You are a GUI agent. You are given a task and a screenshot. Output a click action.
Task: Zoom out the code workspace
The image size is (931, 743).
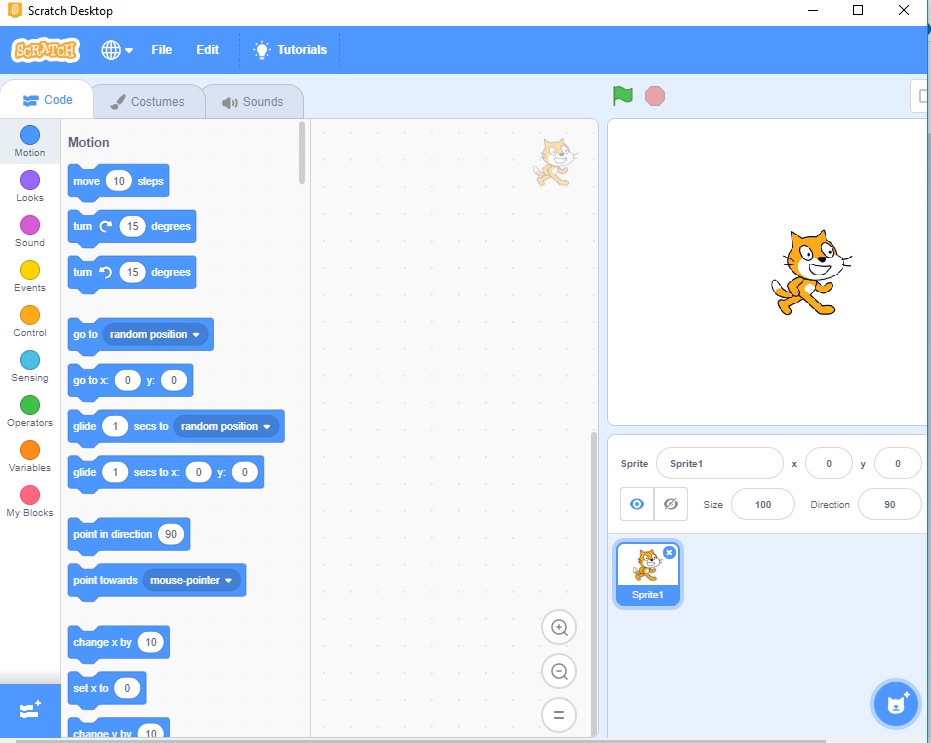[x=559, y=671]
